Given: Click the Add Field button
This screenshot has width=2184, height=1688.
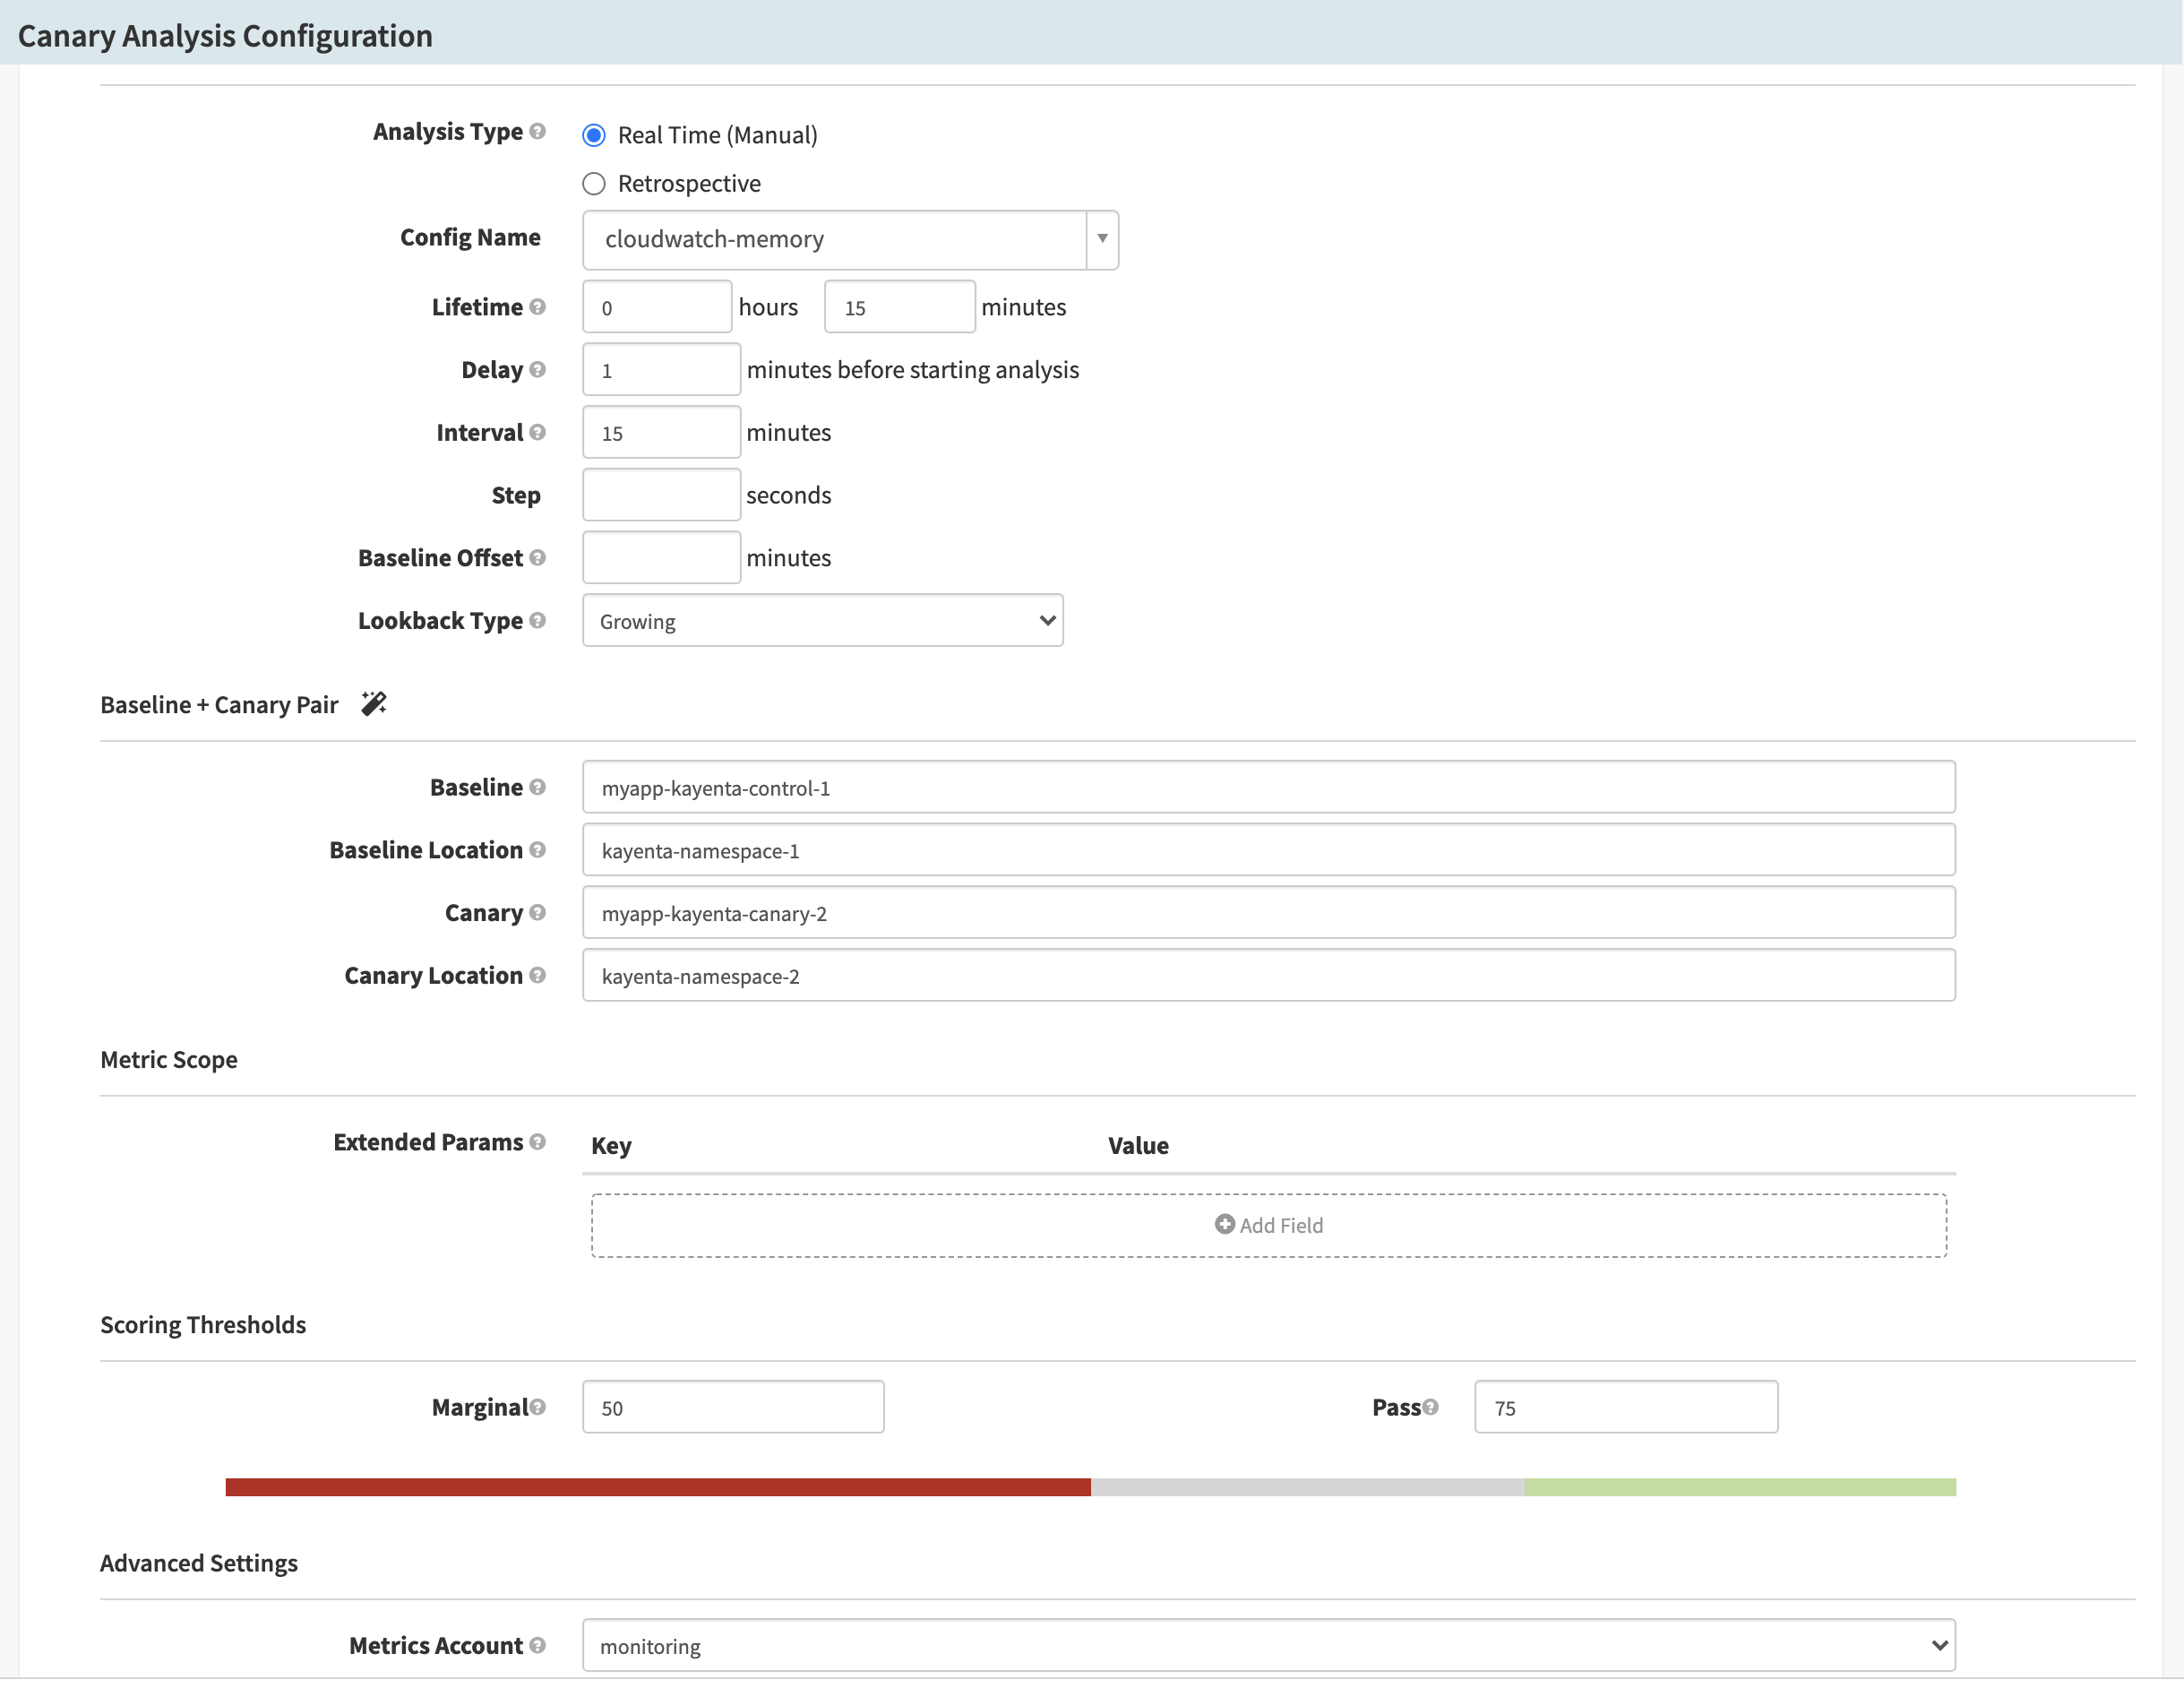Looking at the screenshot, I should point(1268,1225).
